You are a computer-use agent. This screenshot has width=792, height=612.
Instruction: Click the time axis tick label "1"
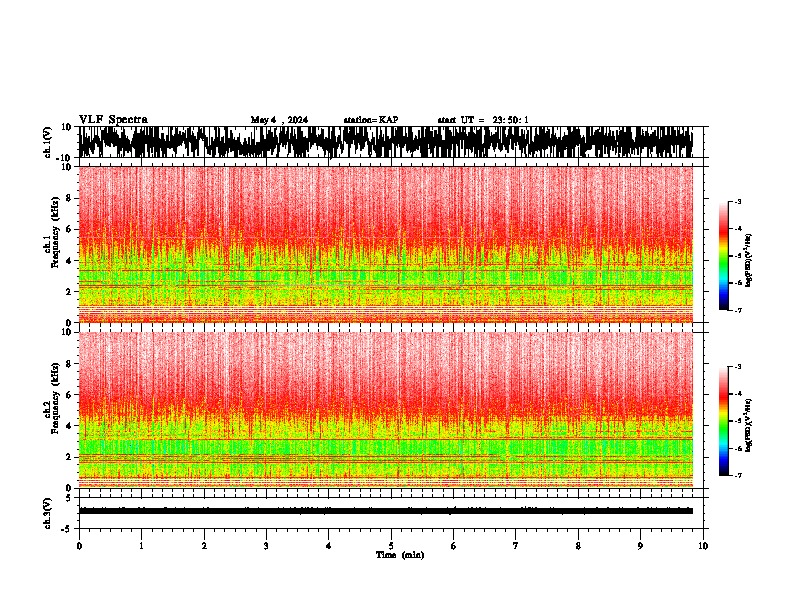(x=141, y=546)
